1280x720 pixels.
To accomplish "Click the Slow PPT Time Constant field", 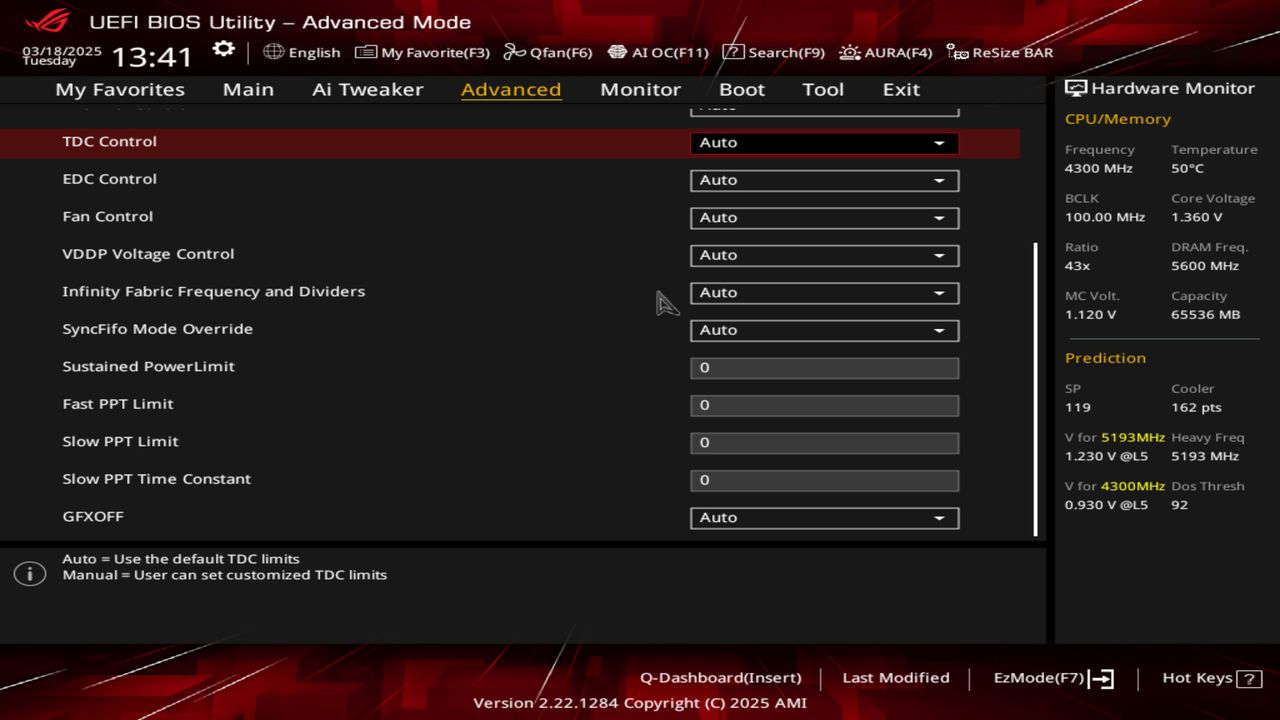I will pos(824,480).
